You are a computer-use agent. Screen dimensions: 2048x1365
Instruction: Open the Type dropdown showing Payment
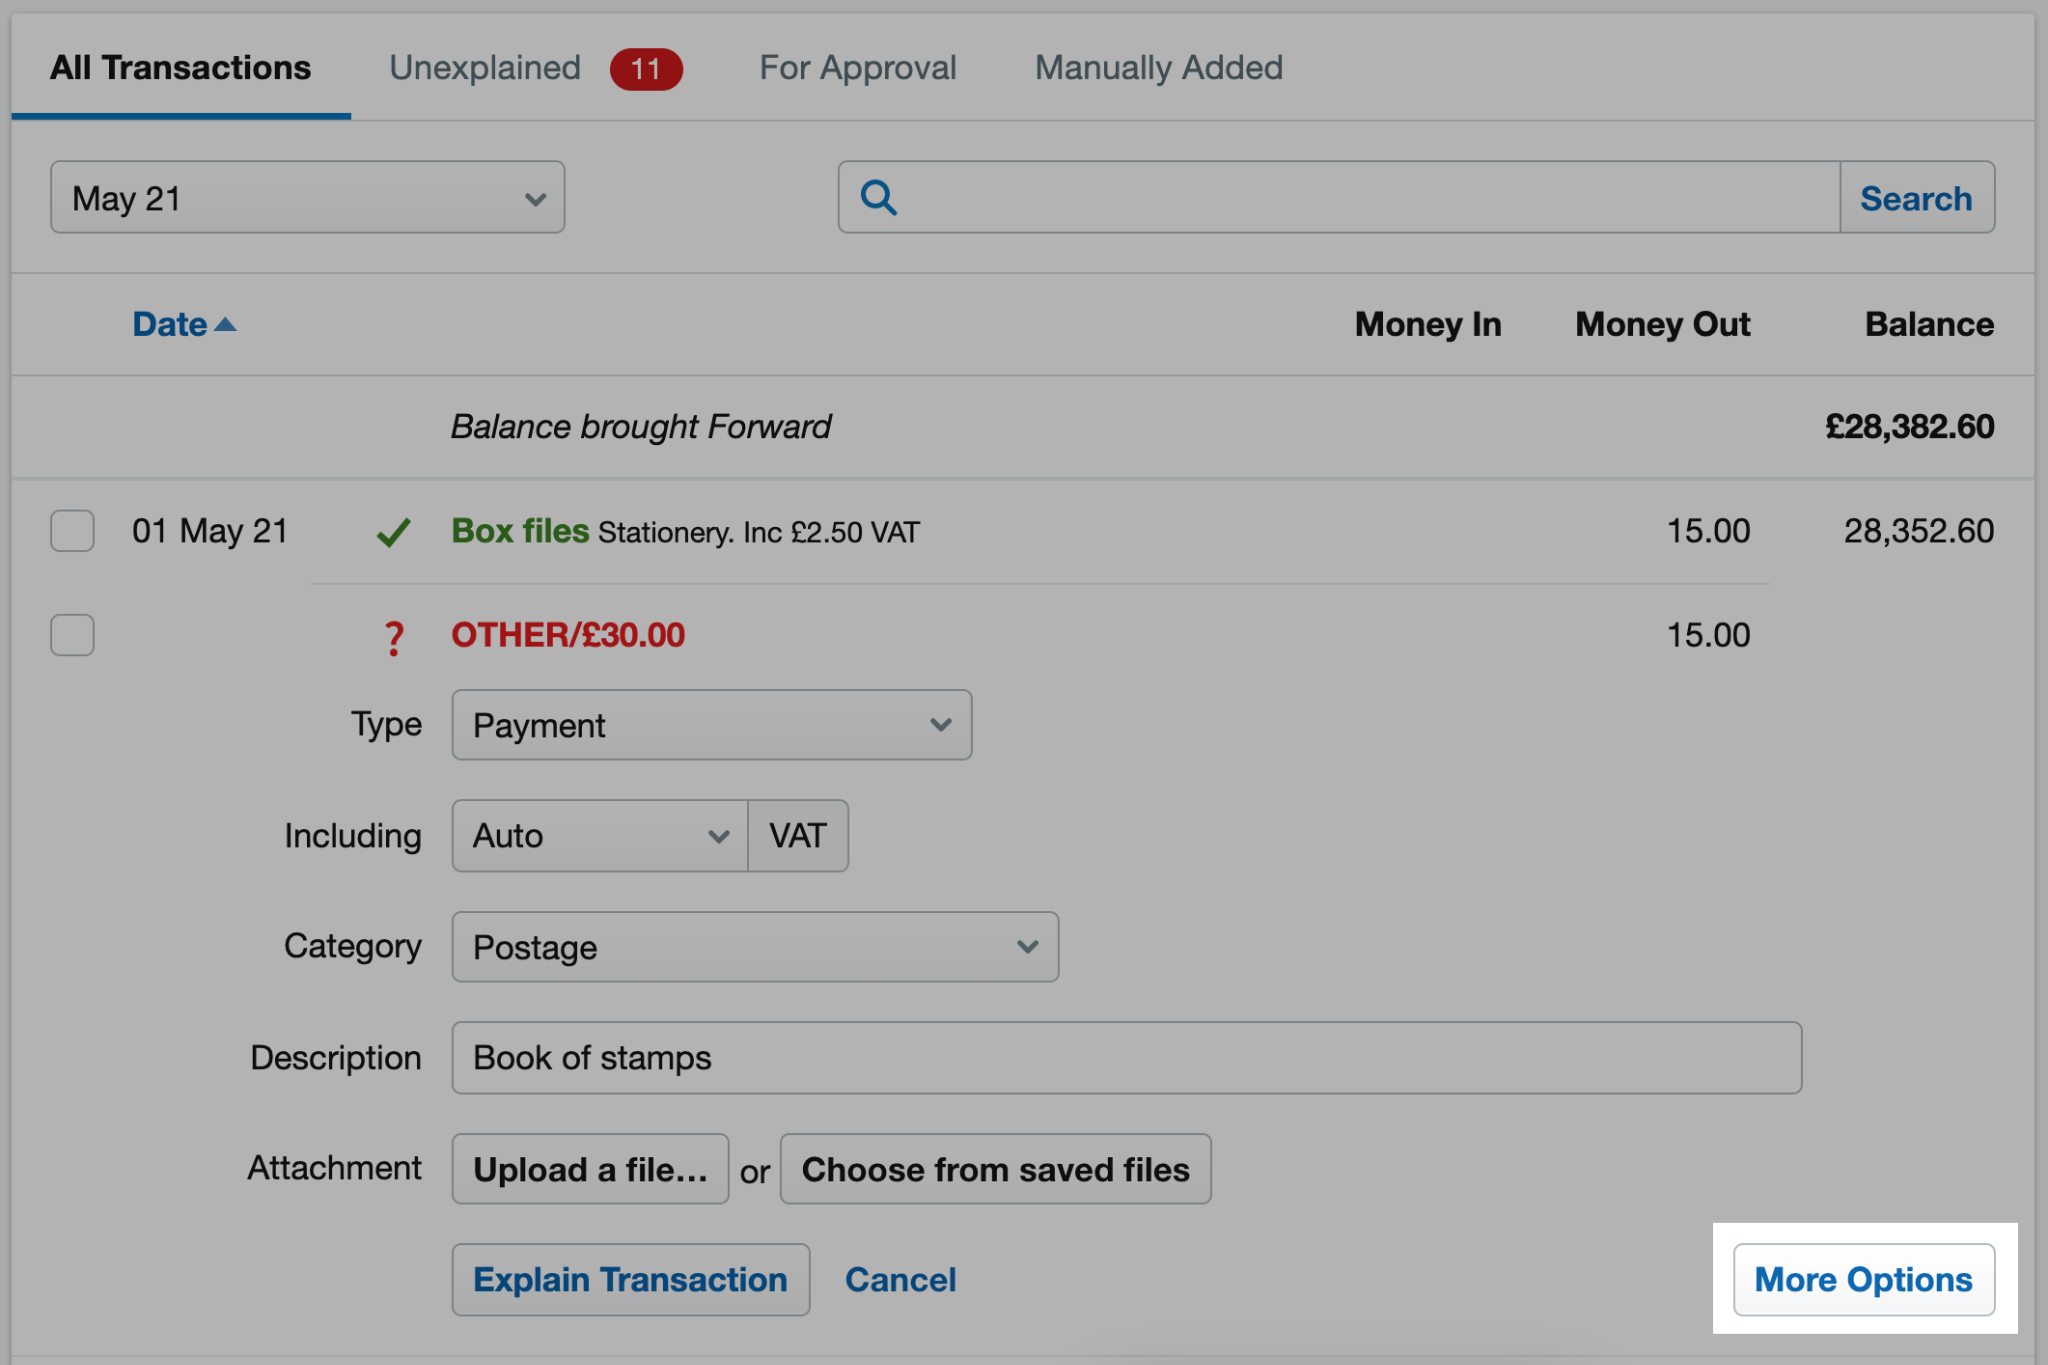pyautogui.click(x=711, y=725)
